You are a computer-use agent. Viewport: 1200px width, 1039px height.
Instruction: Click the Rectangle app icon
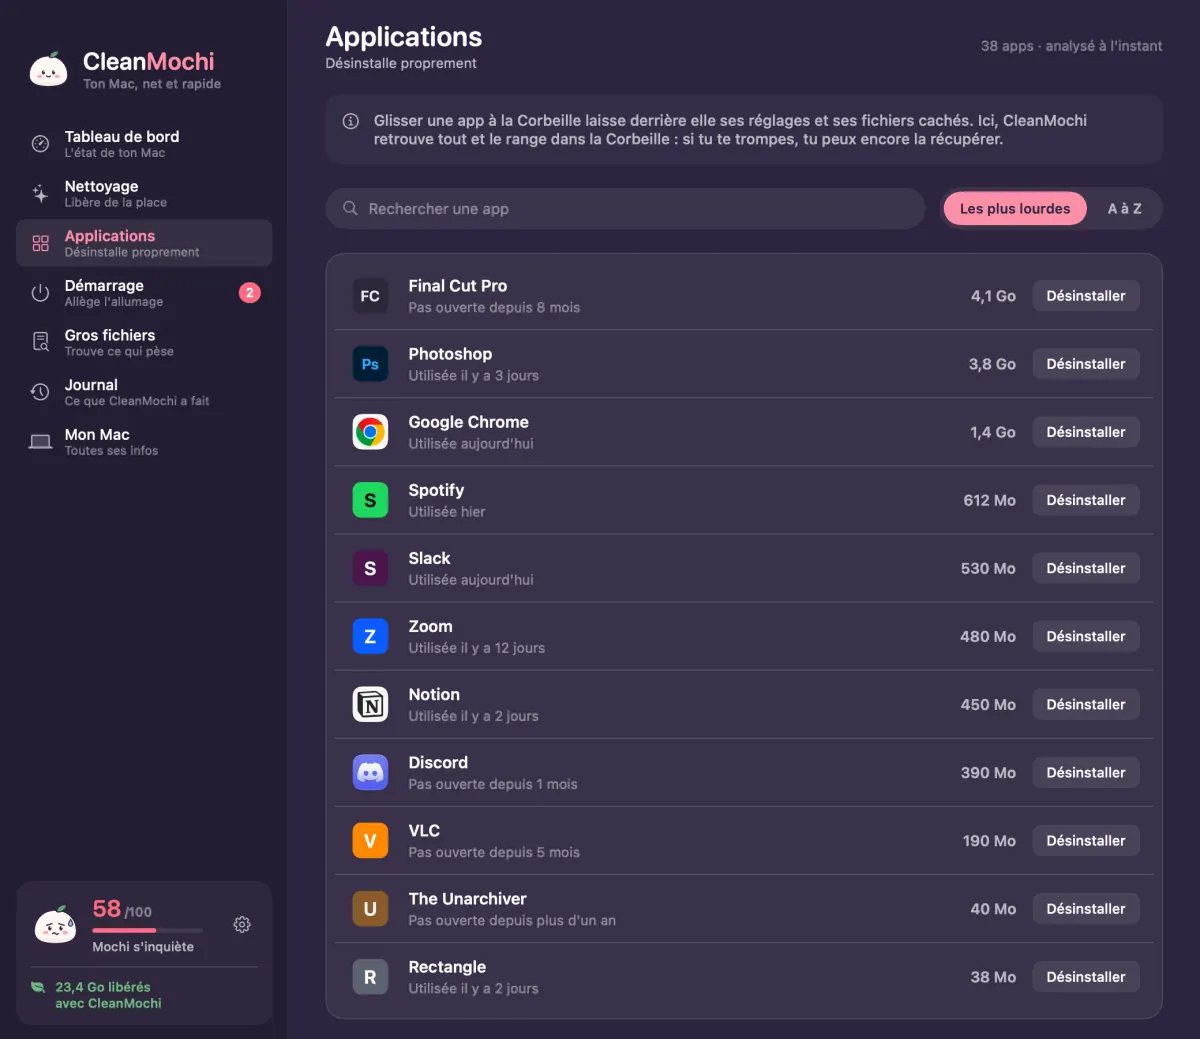tap(370, 976)
